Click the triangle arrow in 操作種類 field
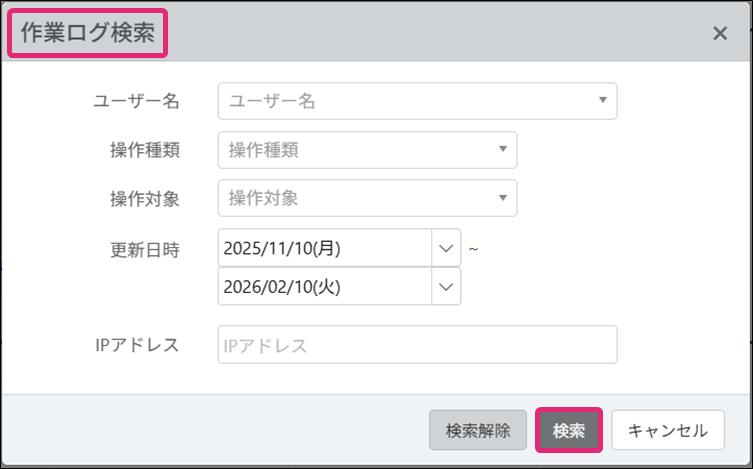The image size is (753, 469). click(502, 150)
